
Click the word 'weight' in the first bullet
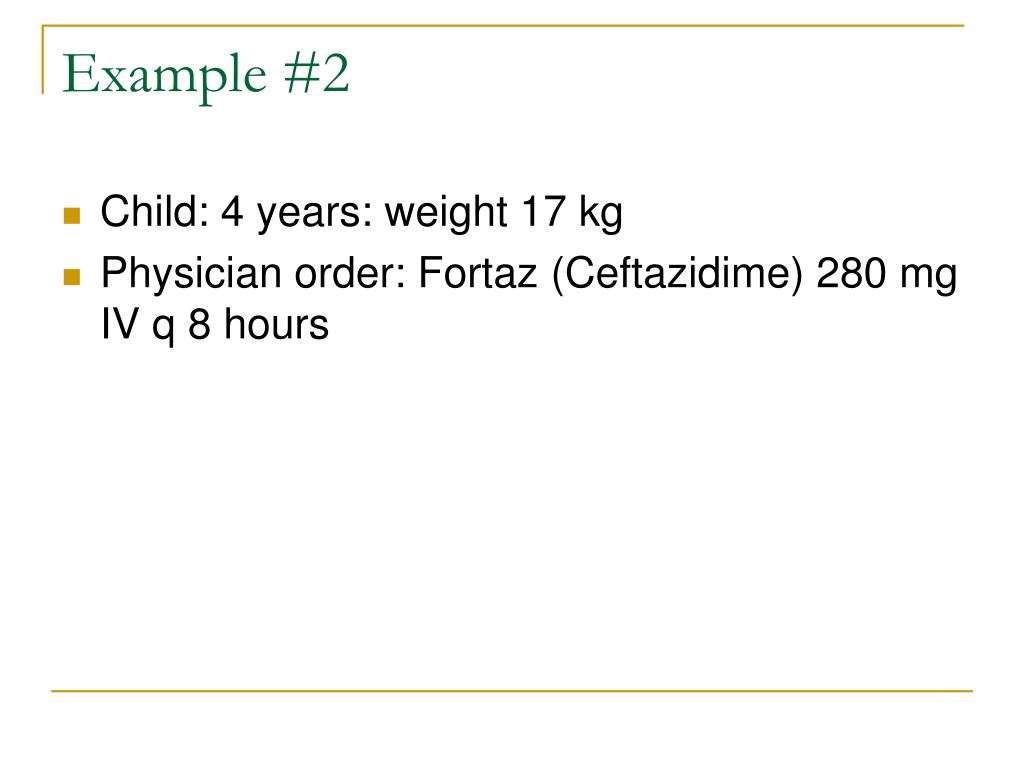coord(446,213)
